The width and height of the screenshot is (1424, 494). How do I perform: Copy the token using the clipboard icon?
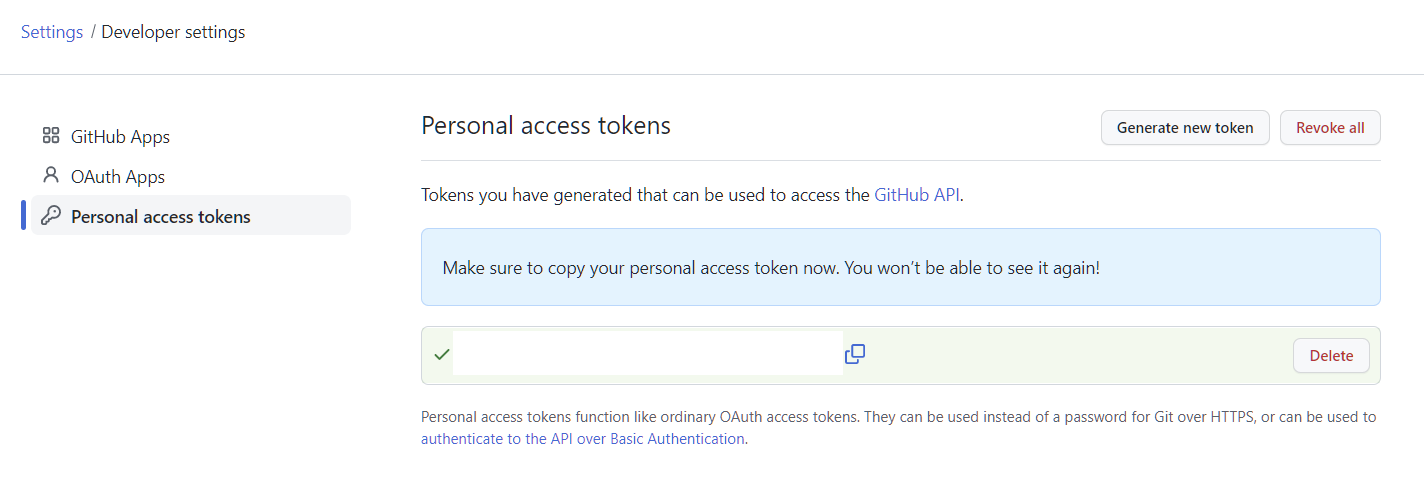[x=854, y=354]
